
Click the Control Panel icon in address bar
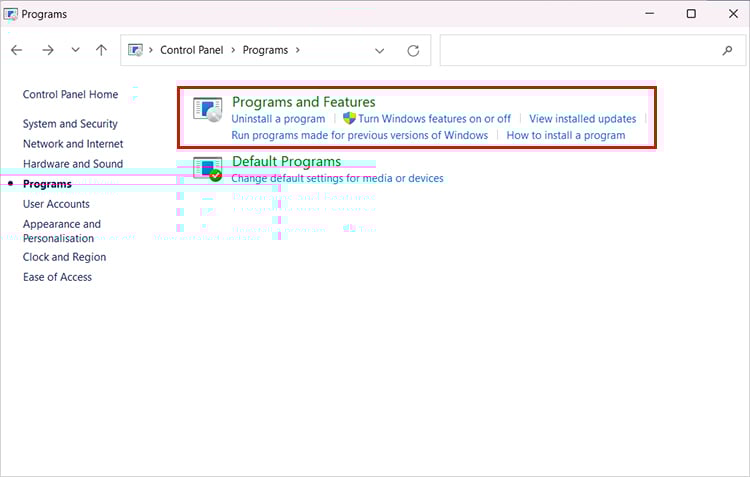tap(135, 50)
